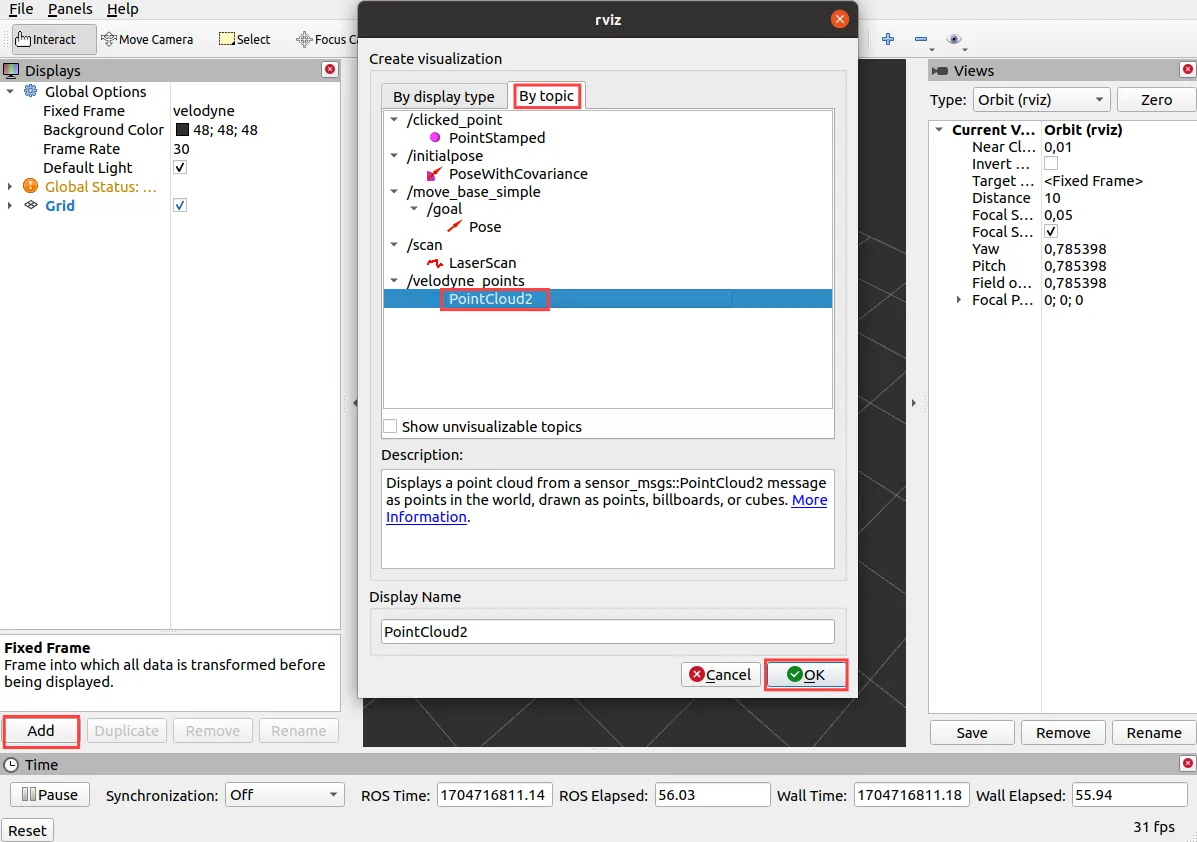Image resolution: width=1197 pixels, height=842 pixels.
Task: Close the Displays panel
Action: [x=329, y=70]
